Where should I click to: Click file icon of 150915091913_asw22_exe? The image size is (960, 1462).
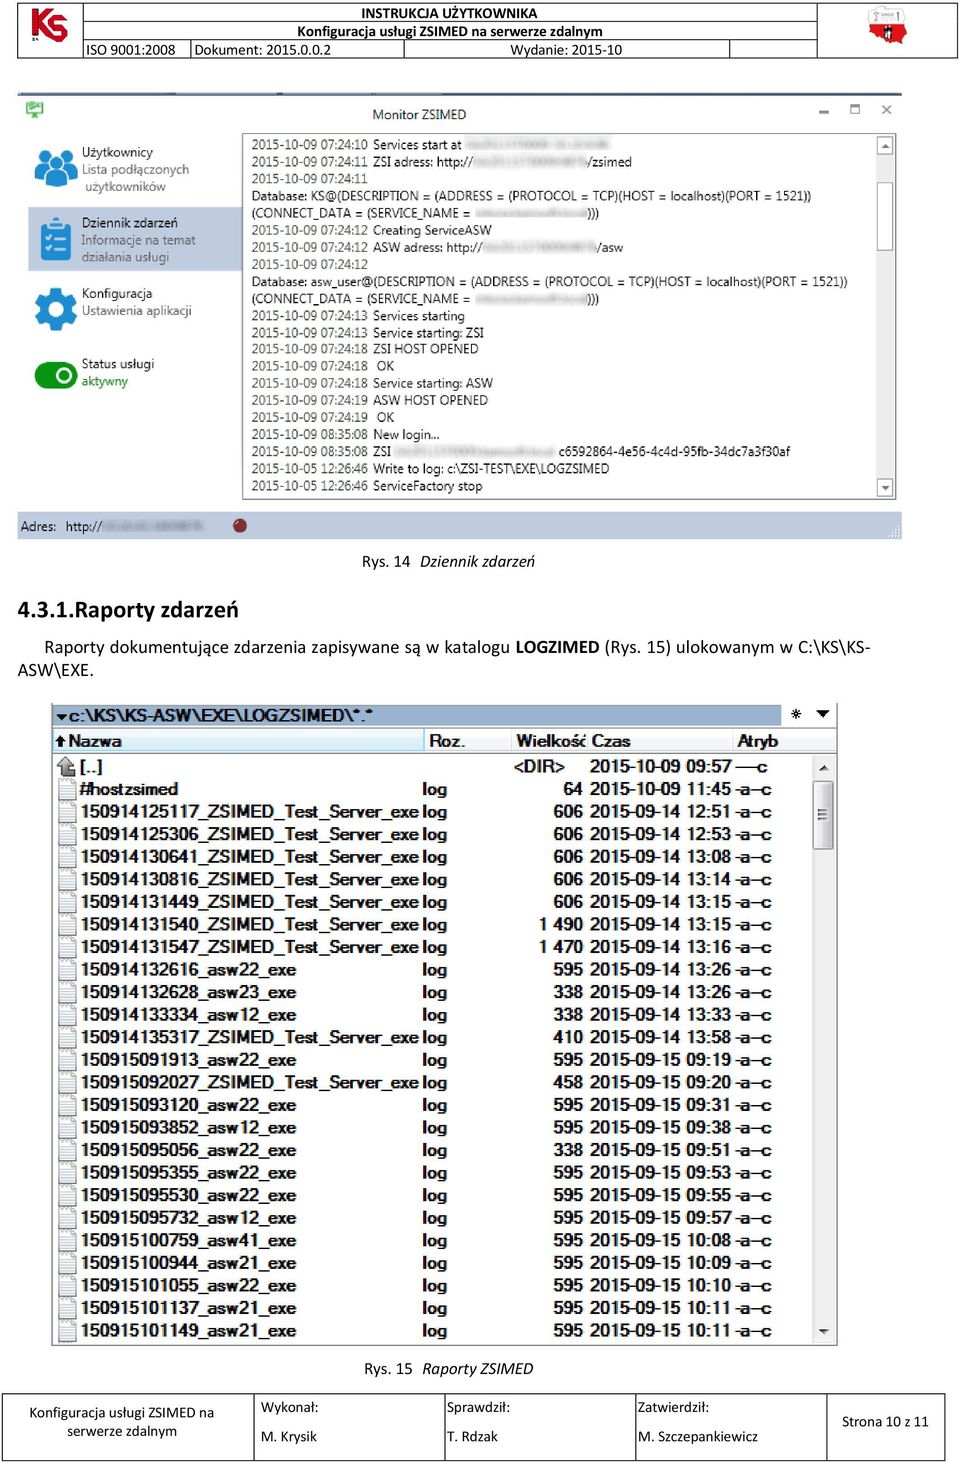[67, 1060]
